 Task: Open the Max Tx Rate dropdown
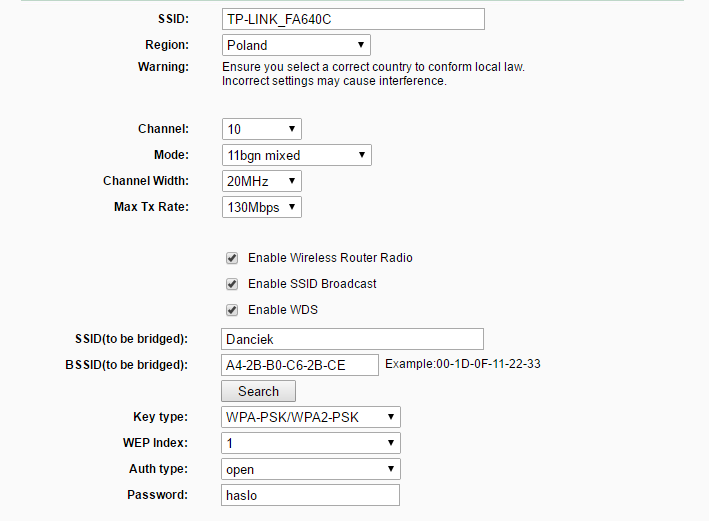261,207
